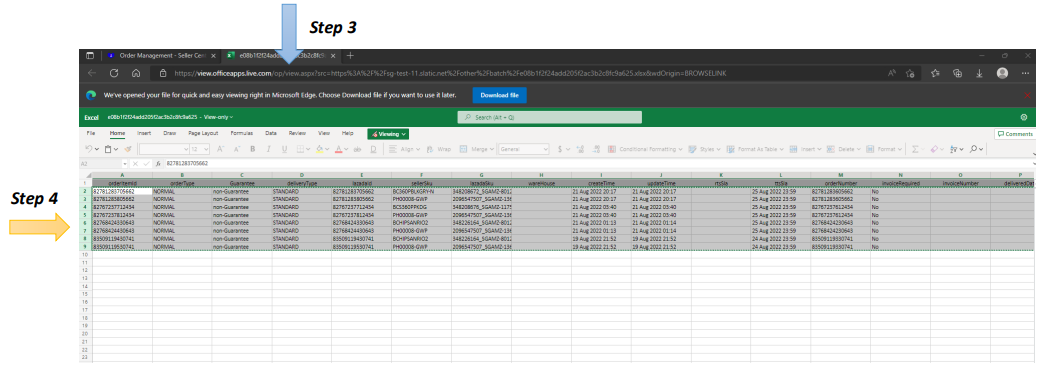Viewport: 1050px width, 373px height.
Task: Open the Excel settings gear icon
Action: pyautogui.click(x=1024, y=117)
